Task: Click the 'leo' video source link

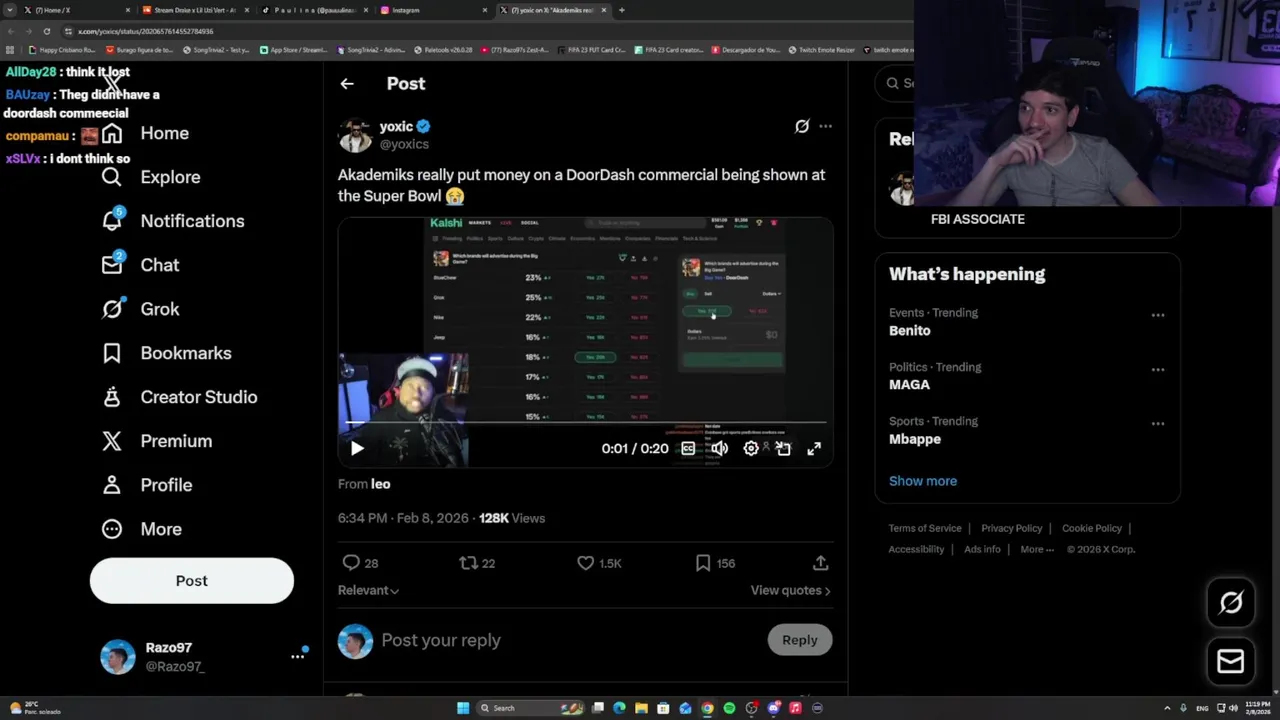Action: point(380,484)
